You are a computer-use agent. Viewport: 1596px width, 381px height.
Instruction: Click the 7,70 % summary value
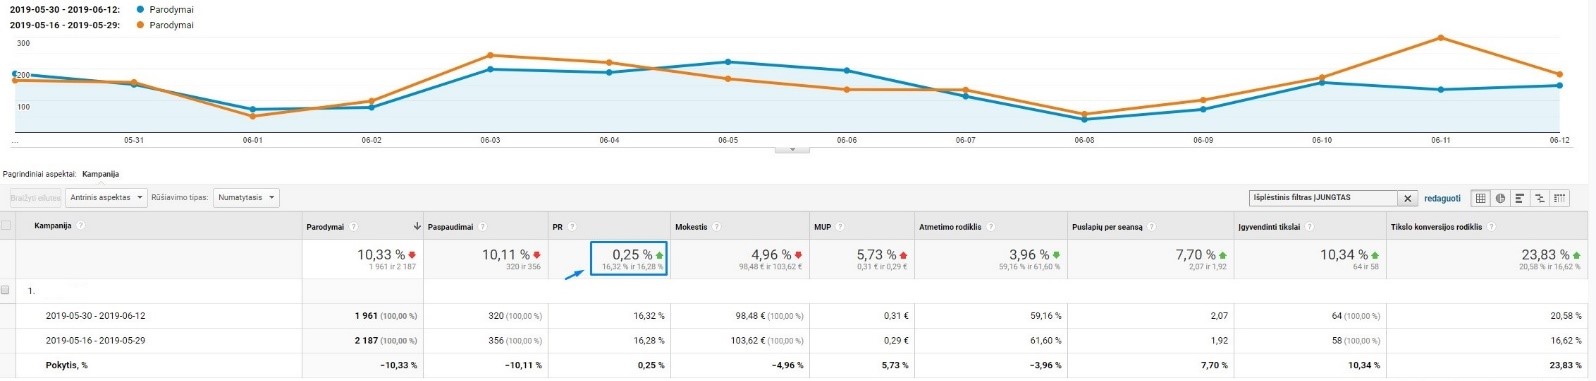pos(1196,255)
